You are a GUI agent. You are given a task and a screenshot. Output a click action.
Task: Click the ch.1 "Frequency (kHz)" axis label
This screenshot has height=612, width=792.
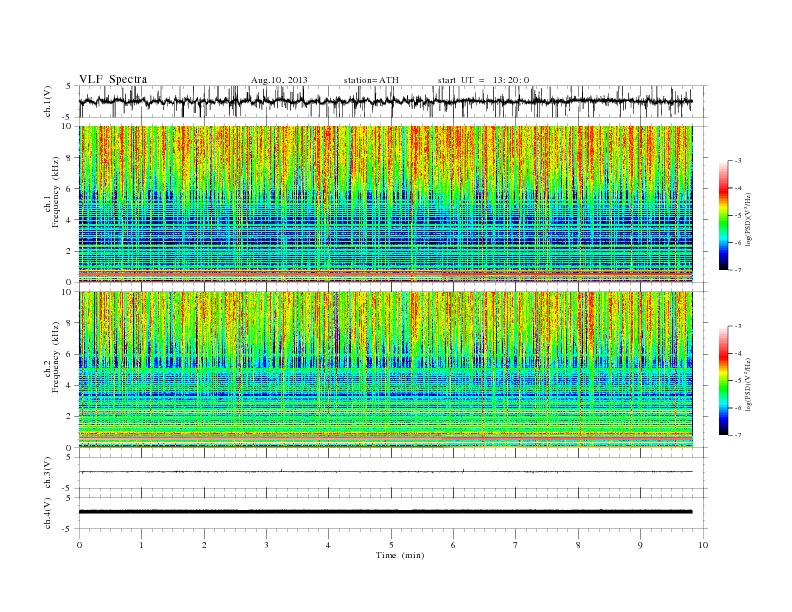tap(56, 192)
